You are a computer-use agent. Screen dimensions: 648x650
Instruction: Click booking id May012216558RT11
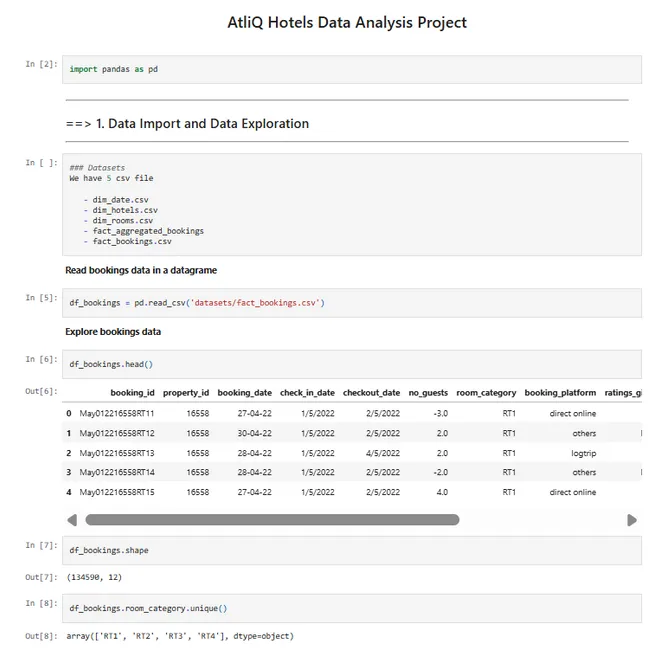pos(117,413)
